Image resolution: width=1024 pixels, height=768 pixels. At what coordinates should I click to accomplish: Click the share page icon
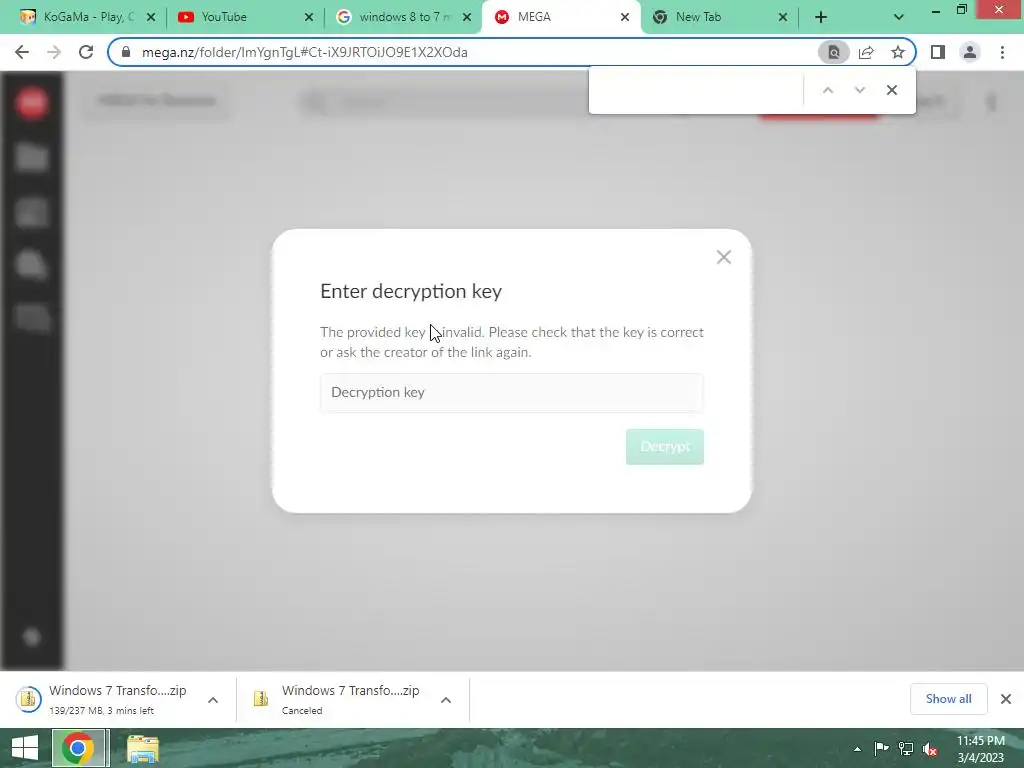[866, 52]
